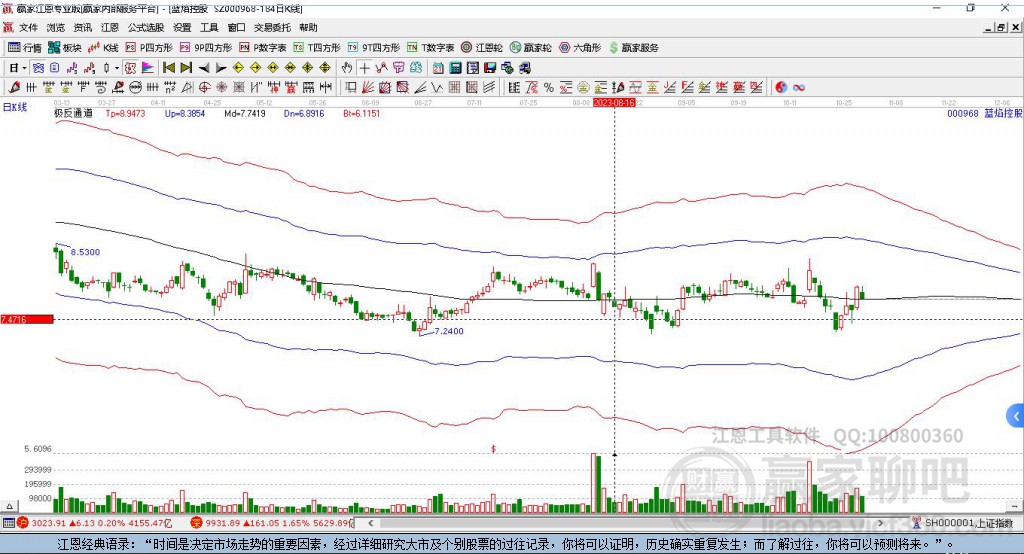The height and width of the screenshot is (554, 1024).
Task: Click the 9931.89 index status entry
Action: click(x=272, y=523)
